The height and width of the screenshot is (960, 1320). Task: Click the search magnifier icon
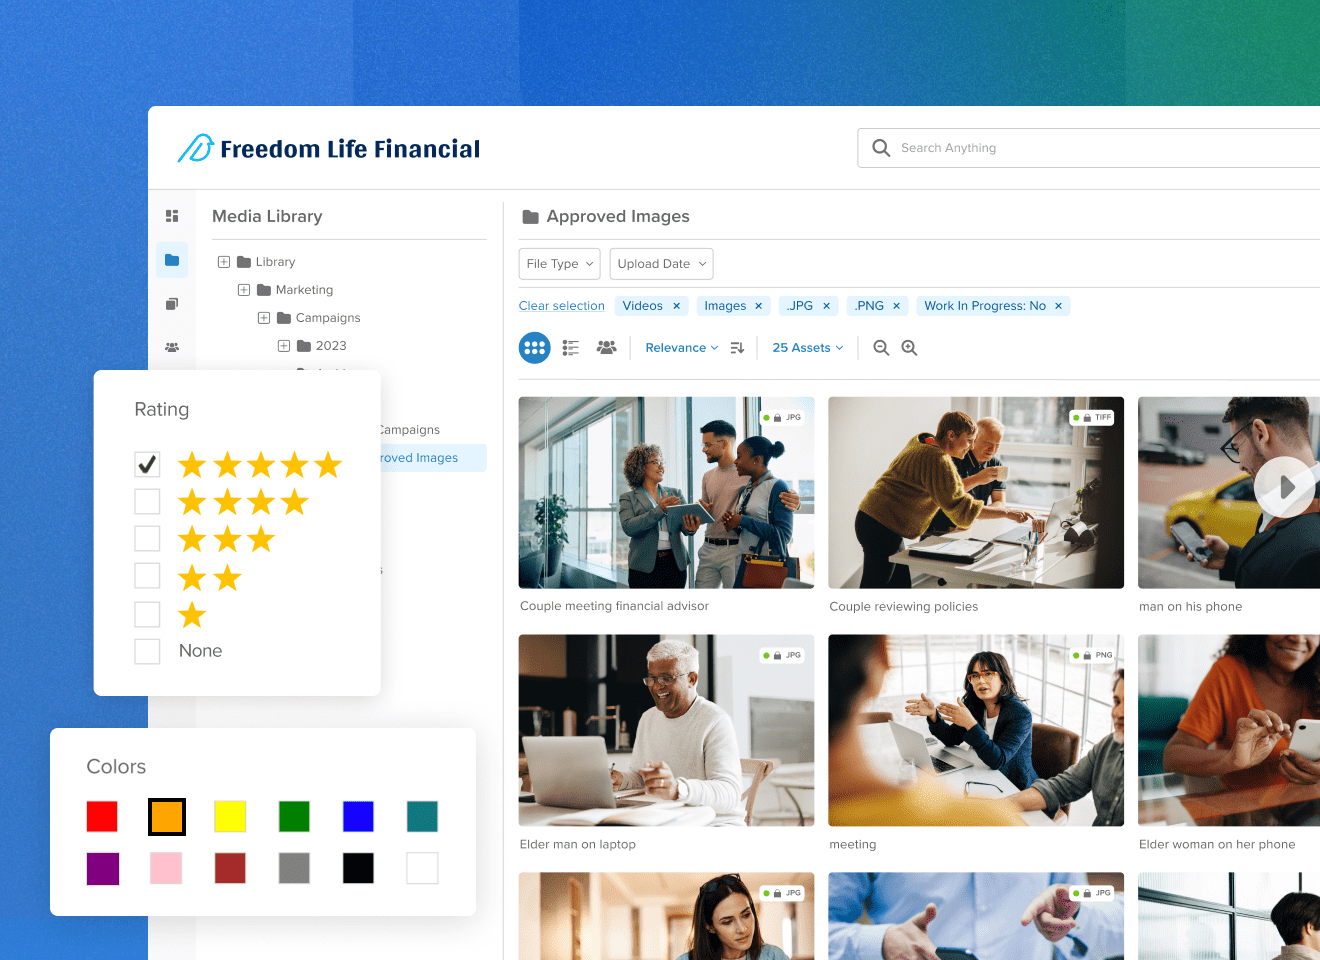(x=881, y=148)
